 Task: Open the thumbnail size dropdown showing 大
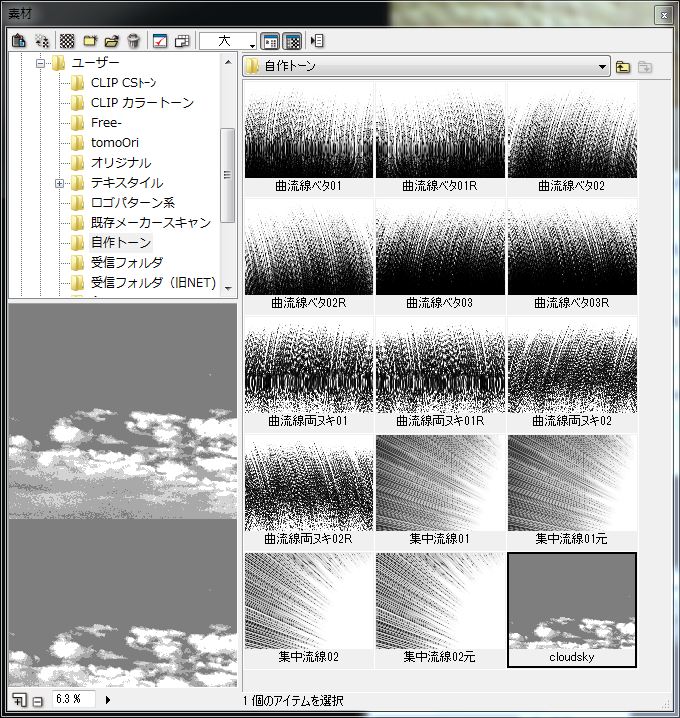point(228,41)
